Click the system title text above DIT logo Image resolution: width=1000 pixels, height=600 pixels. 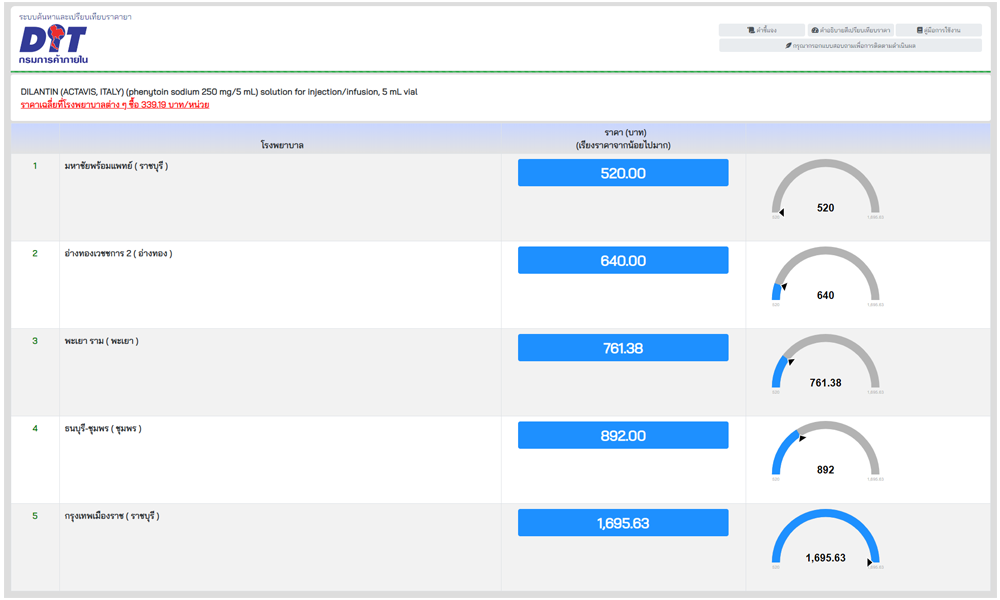[x=75, y=17]
